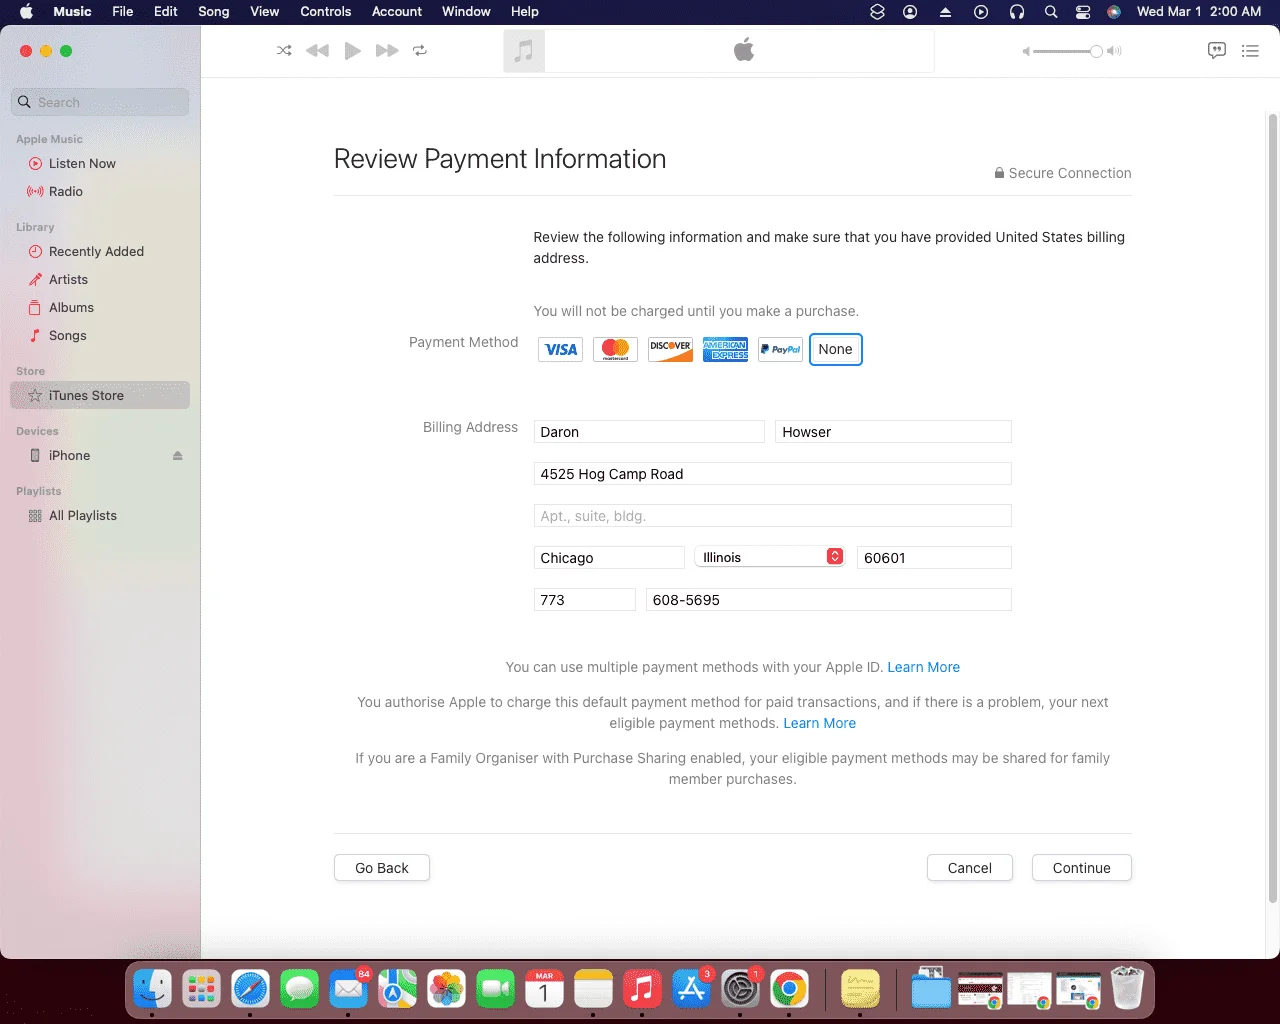Click the Play button

(x=352, y=51)
